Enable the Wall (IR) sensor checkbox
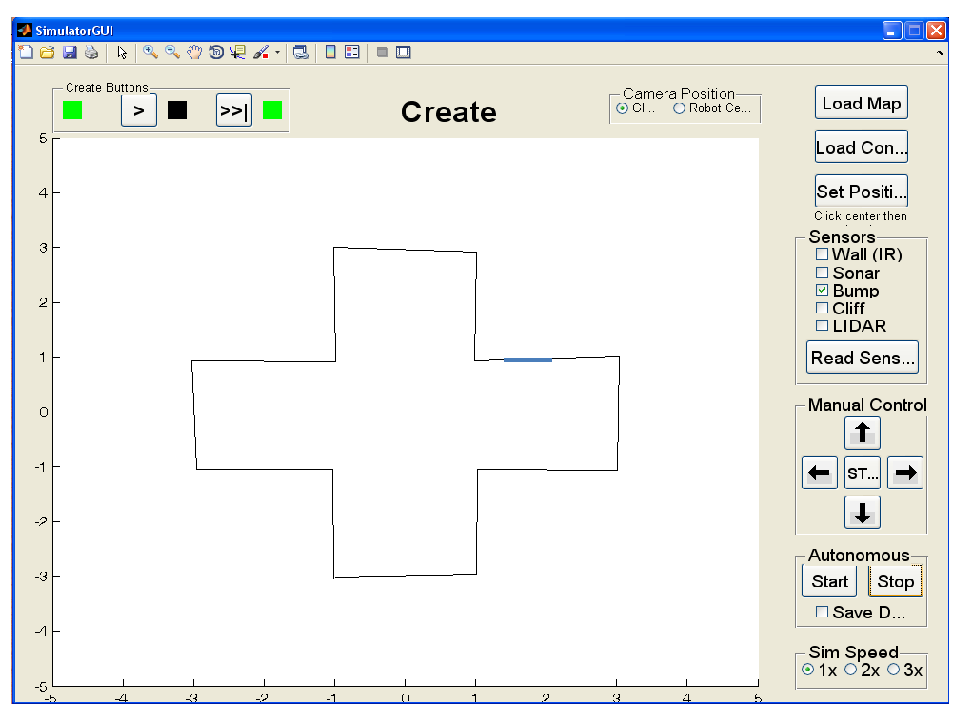This screenshot has width=960, height=720. point(822,254)
